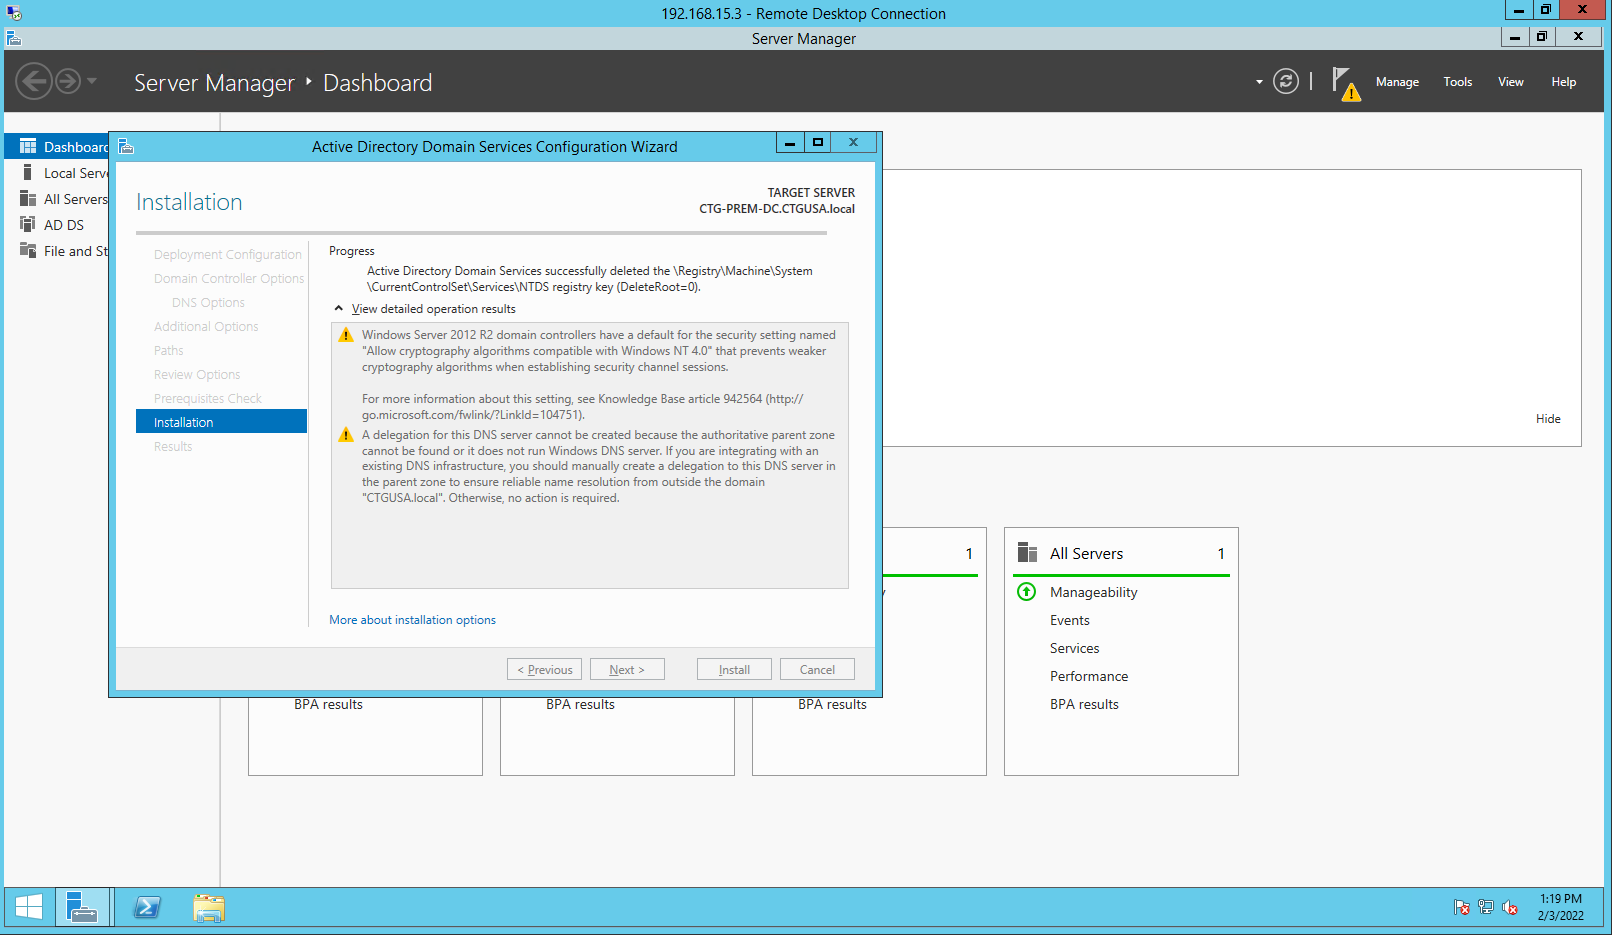1612x935 pixels.
Task: Select Installation step in wizard sidebar
Action: click(221, 422)
